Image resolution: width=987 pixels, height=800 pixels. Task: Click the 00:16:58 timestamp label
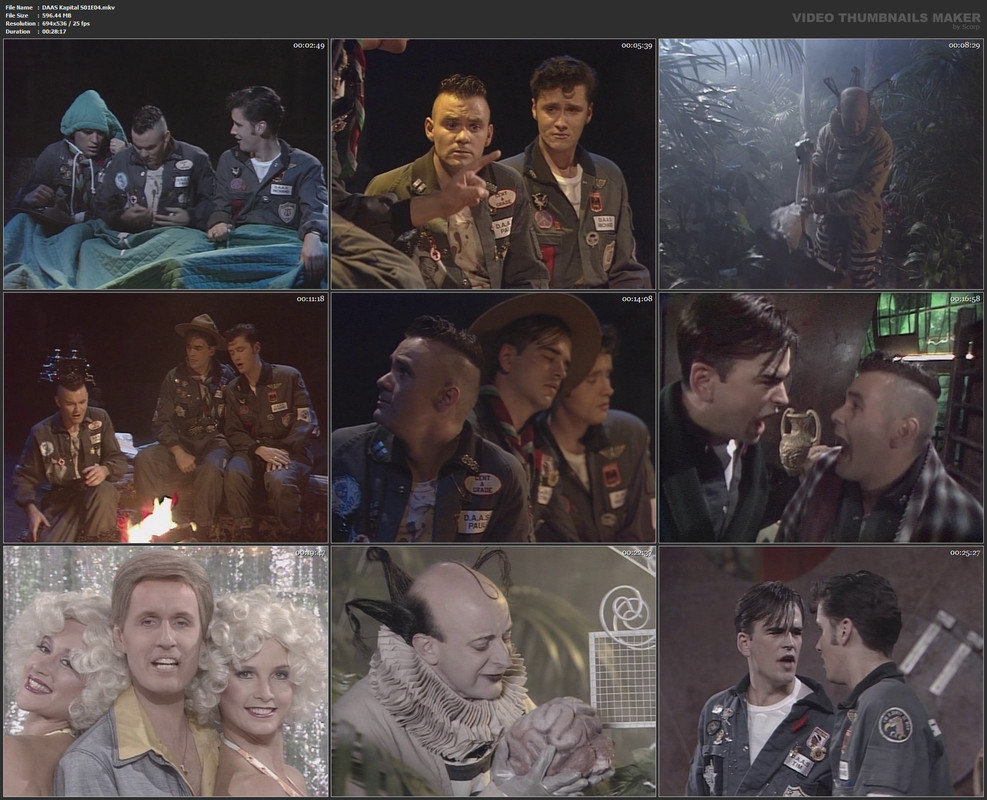click(965, 299)
